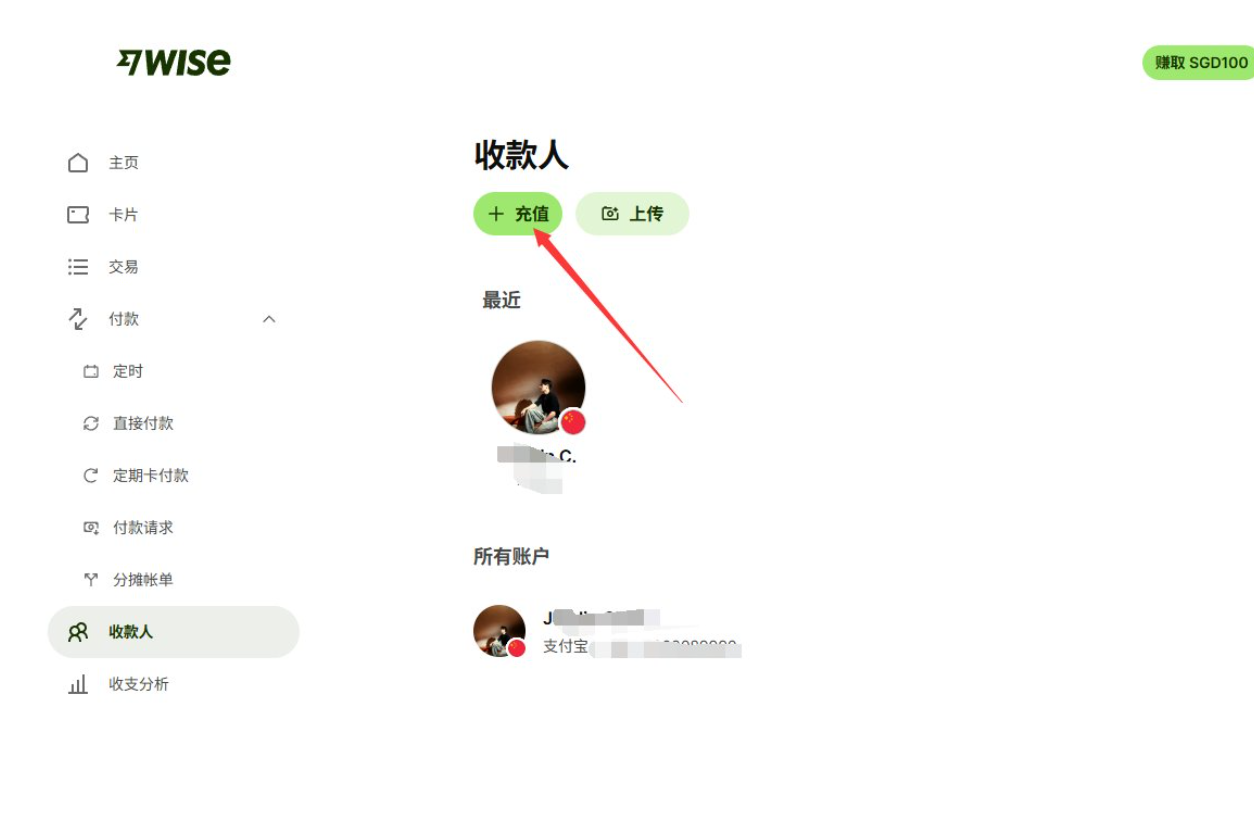Click the 付款 arrows icon
Image resolution: width=1254 pixels, height=834 pixels.
coord(78,319)
